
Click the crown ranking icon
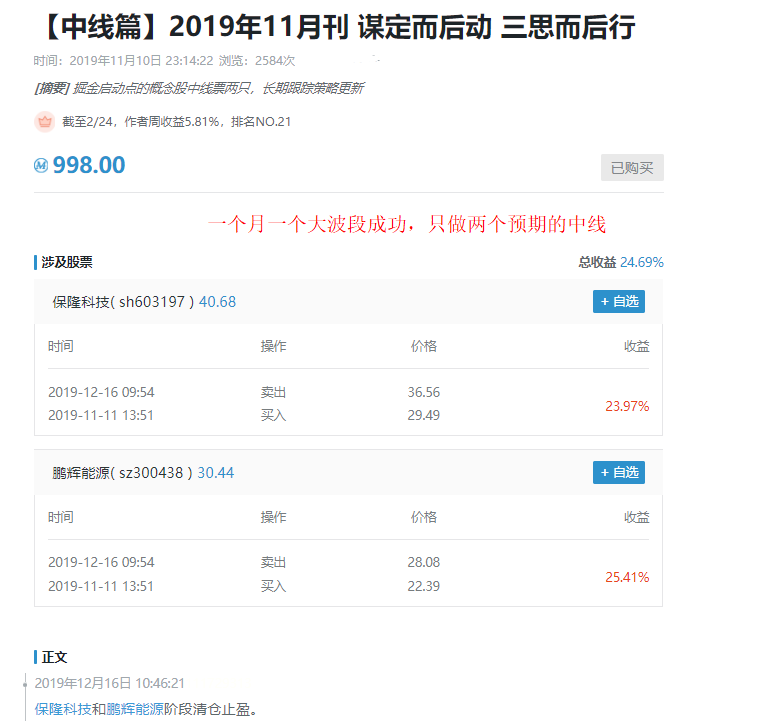[45, 122]
